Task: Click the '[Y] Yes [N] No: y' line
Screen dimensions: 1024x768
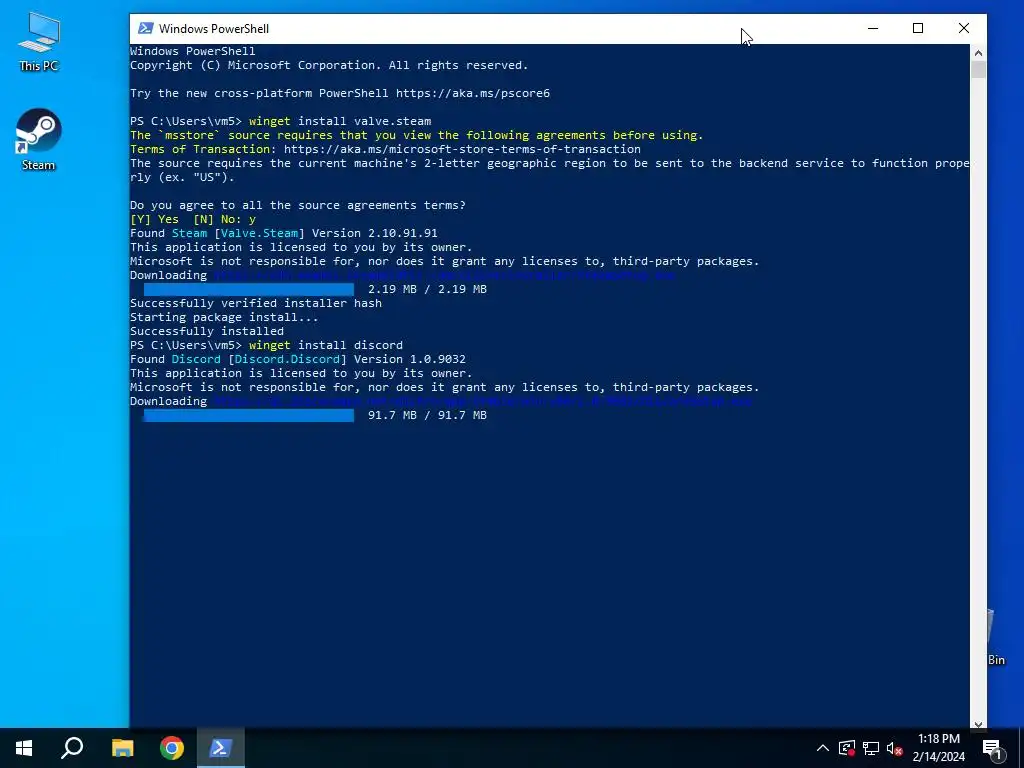Action: point(193,219)
